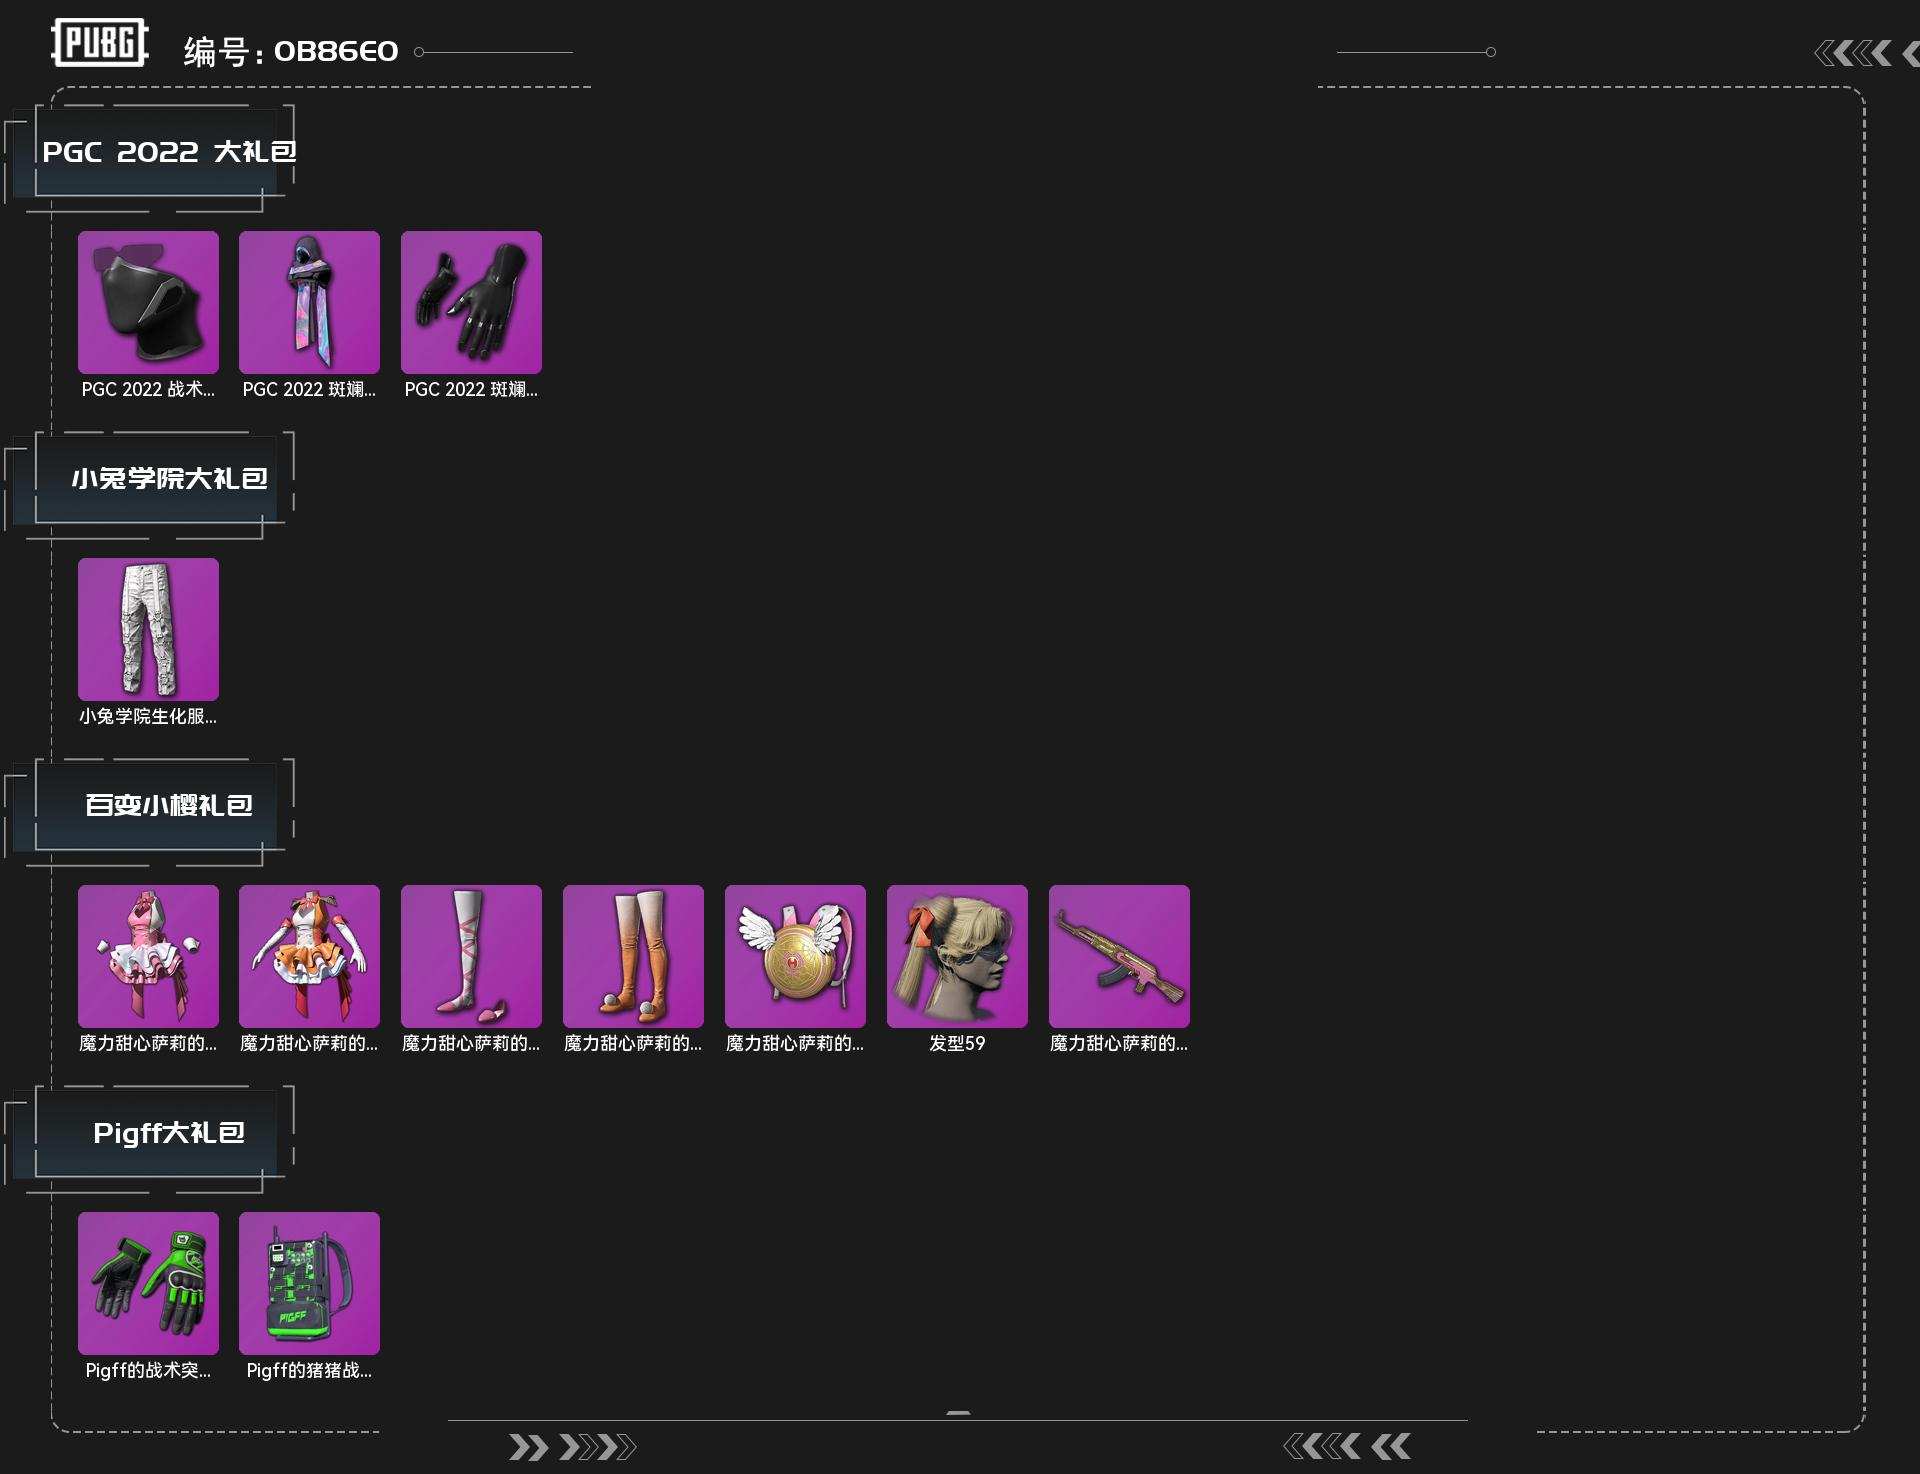
Task: Open the PGC 2022 大礼包 section header
Action: coord(168,152)
